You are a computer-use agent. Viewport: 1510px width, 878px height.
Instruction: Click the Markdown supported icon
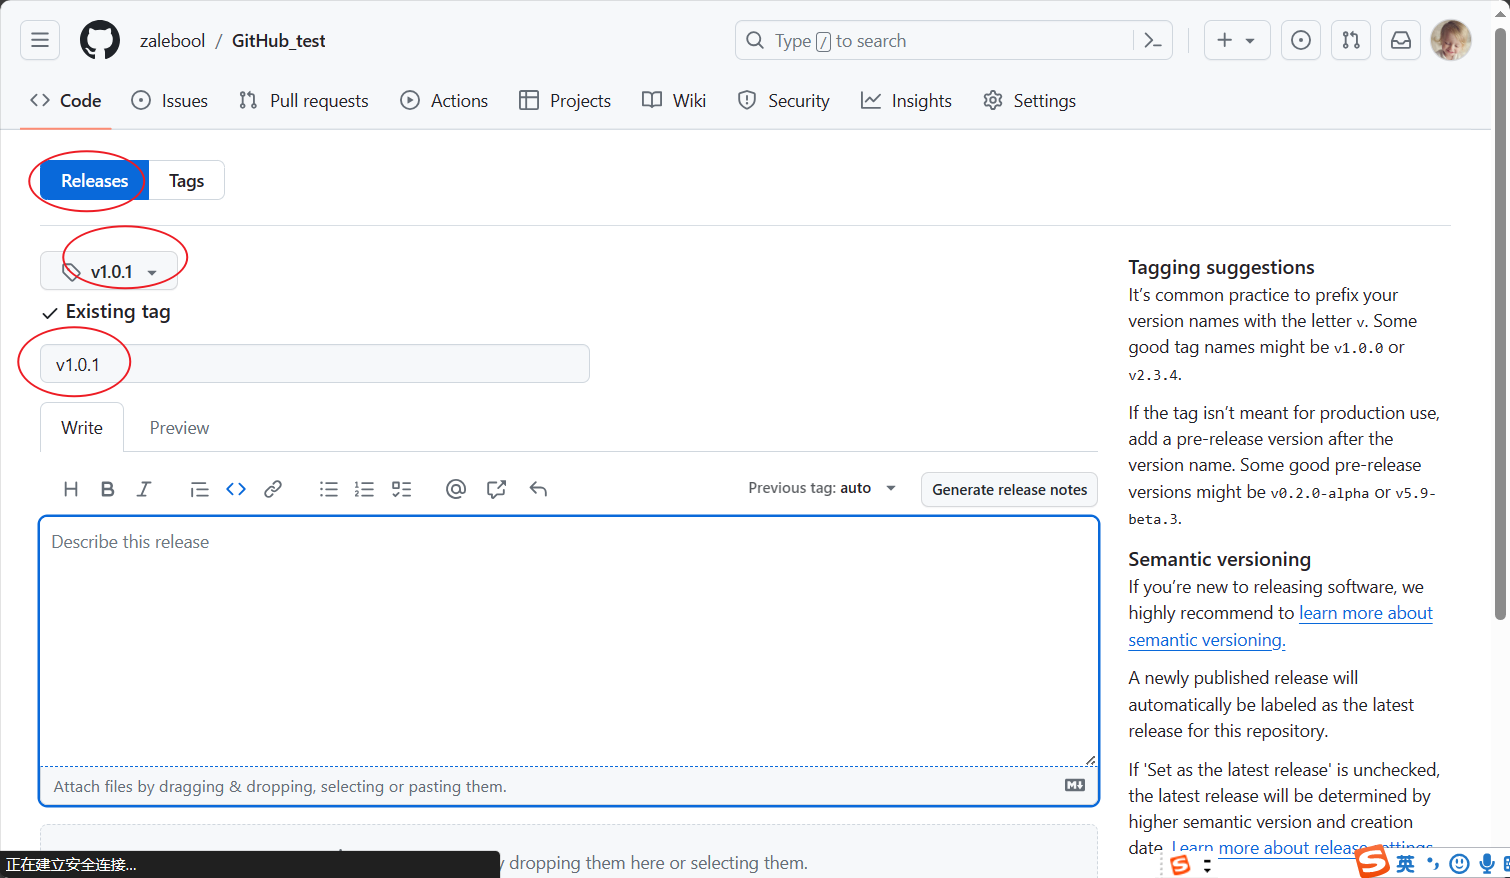(x=1075, y=785)
